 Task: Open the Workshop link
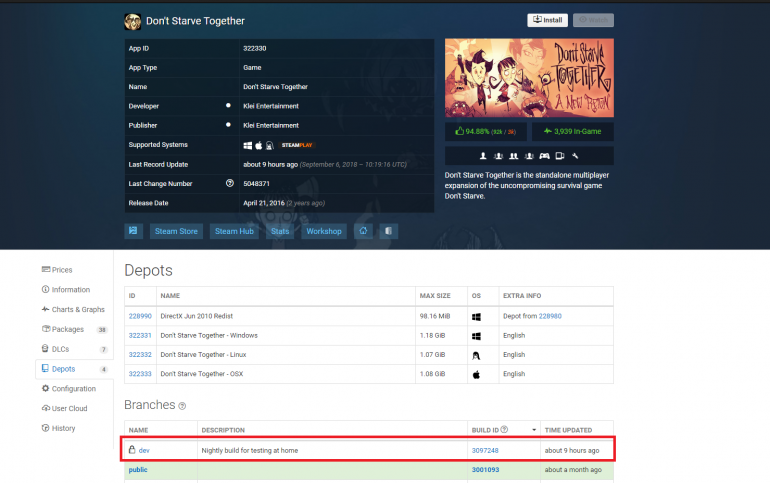pos(324,231)
